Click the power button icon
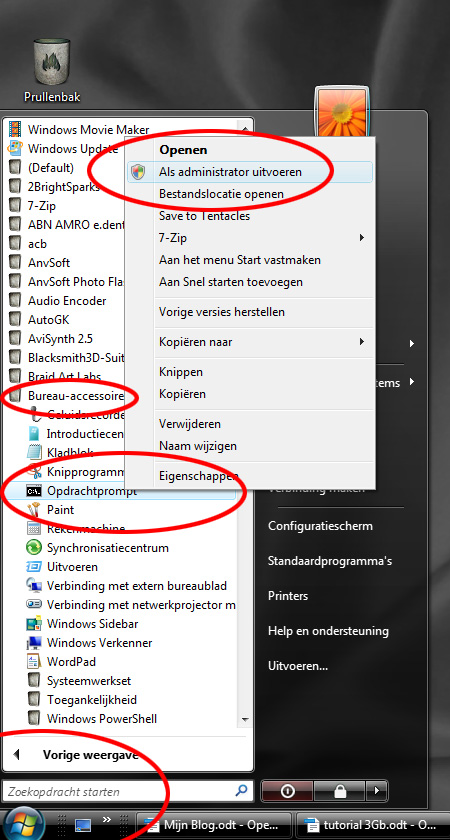The image size is (450, 840). point(287,791)
